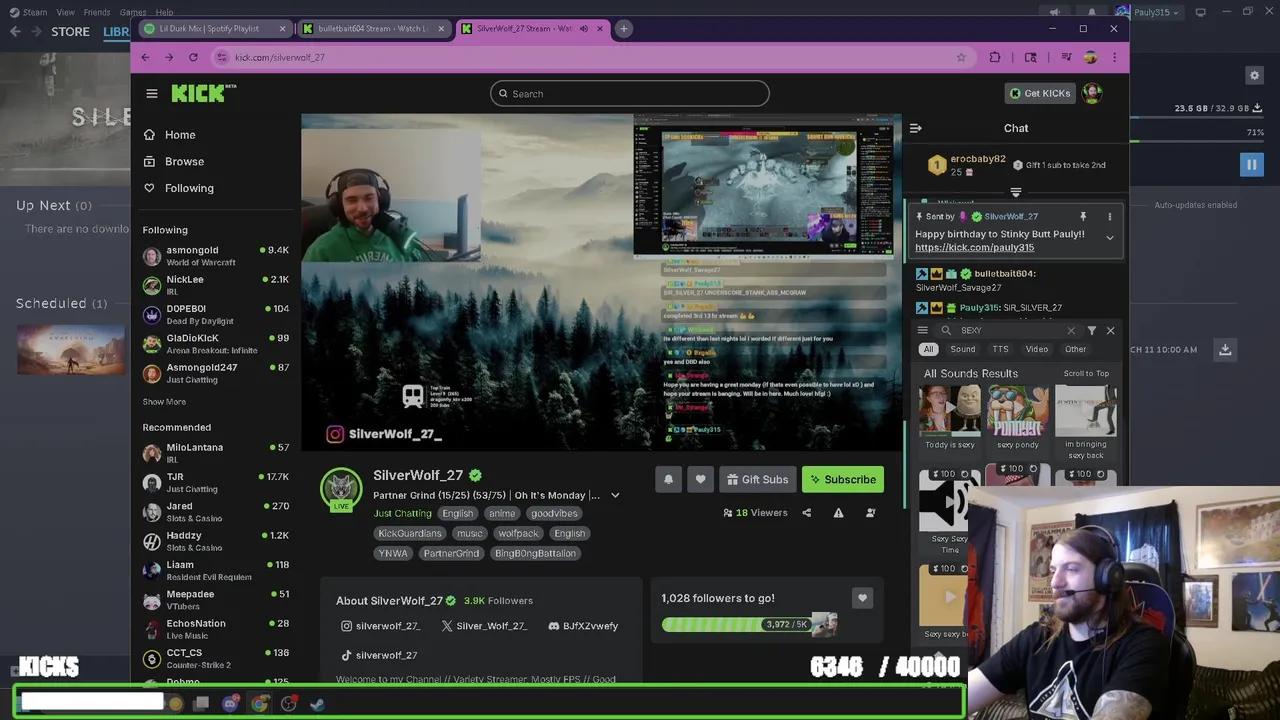Image resolution: width=1280 pixels, height=720 pixels.
Task: Go back in the browser
Action: [x=145, y=57]
